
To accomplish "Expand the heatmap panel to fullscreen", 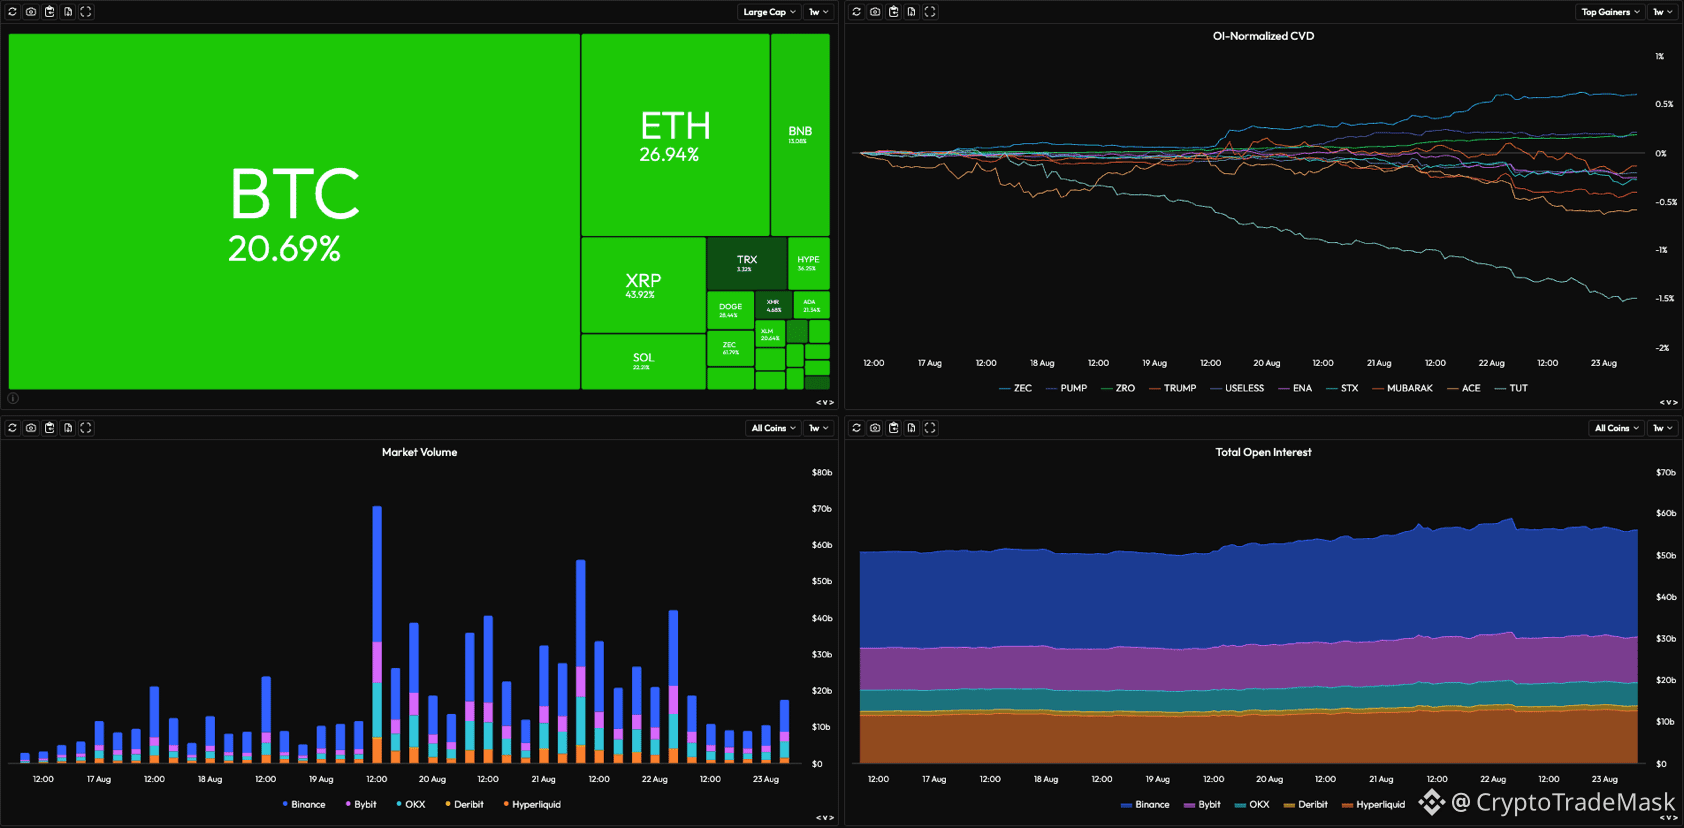I will [x=86, y=12].
